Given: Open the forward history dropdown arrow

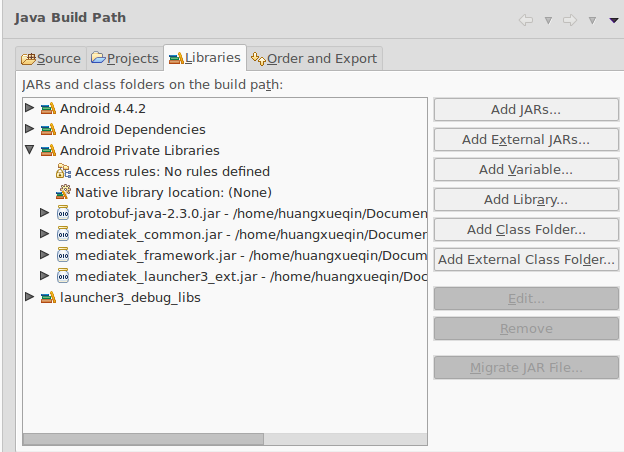Looking at the screenshot, I should [x=592, y=20].
